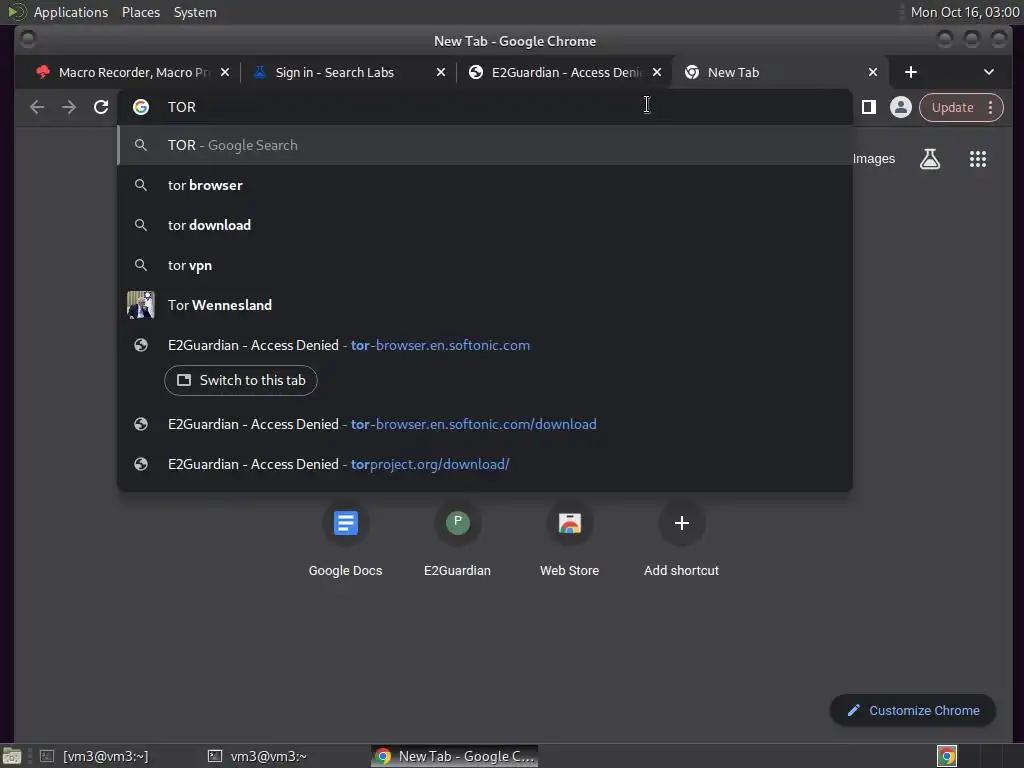Click show desktop icon in bottom panel

12,756
